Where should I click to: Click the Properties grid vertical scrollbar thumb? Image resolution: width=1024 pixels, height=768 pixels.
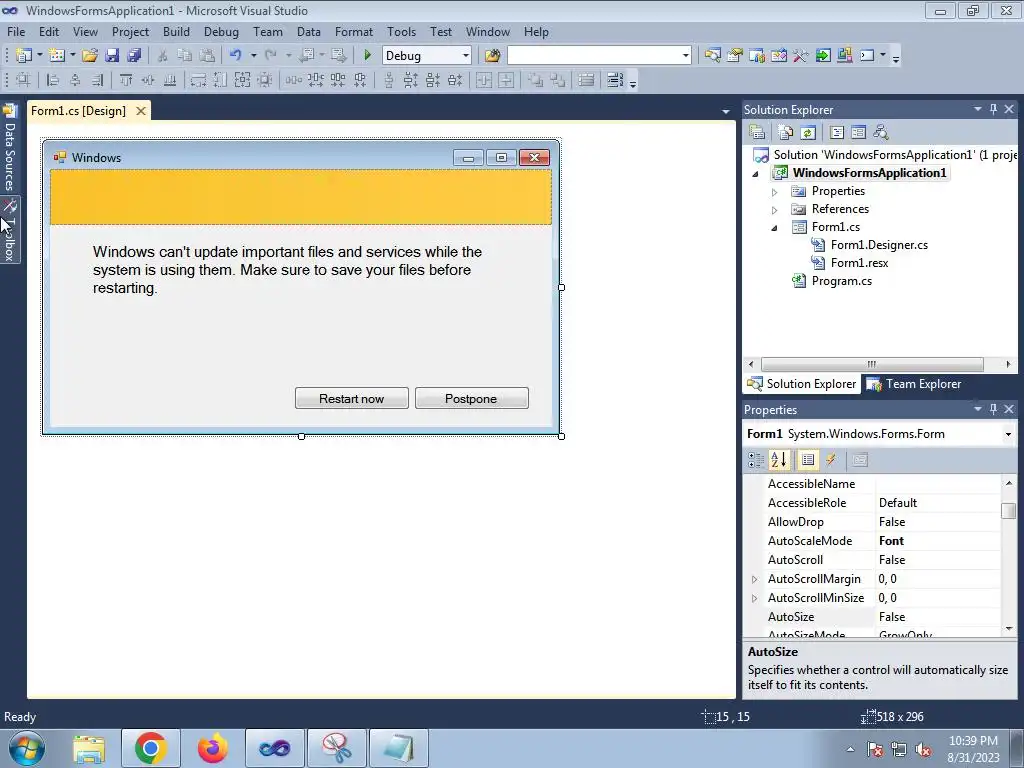[x=1008, y=510]
